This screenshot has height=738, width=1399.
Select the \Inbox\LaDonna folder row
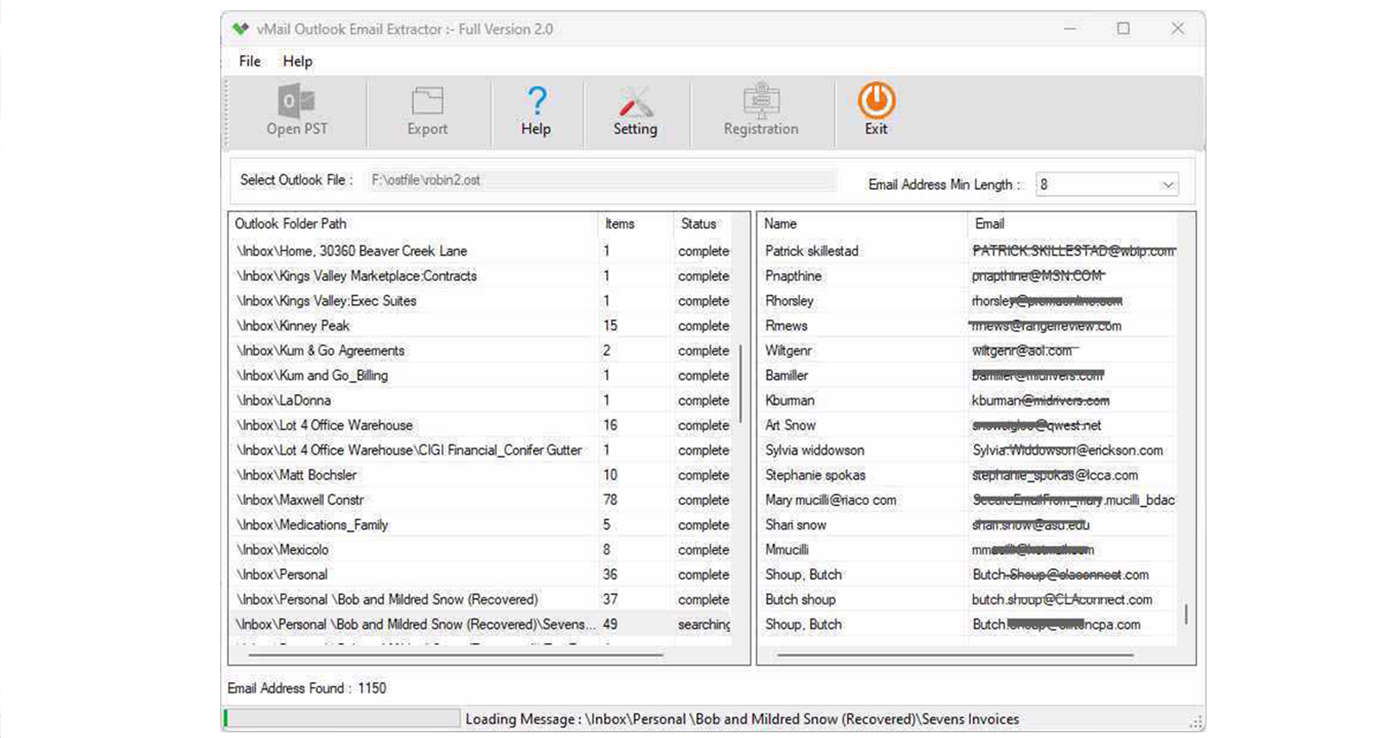tap(481, 400)
